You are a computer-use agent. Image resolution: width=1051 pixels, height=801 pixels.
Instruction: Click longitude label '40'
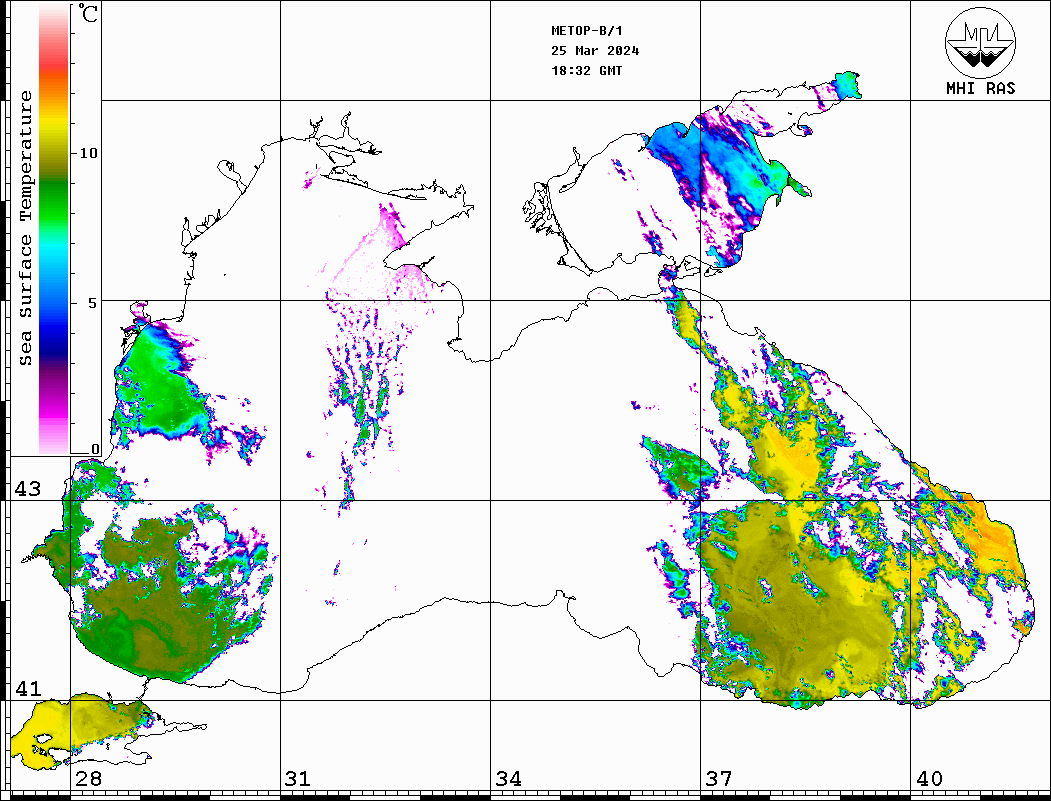tap(929, 779)
